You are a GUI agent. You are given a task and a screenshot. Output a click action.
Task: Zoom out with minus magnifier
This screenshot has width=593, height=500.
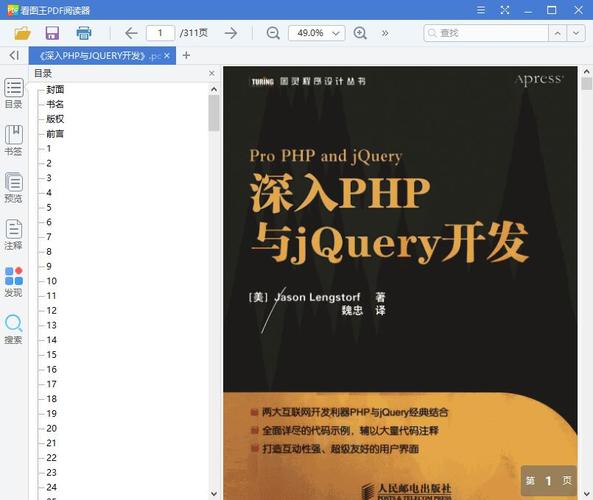(273, 33)
